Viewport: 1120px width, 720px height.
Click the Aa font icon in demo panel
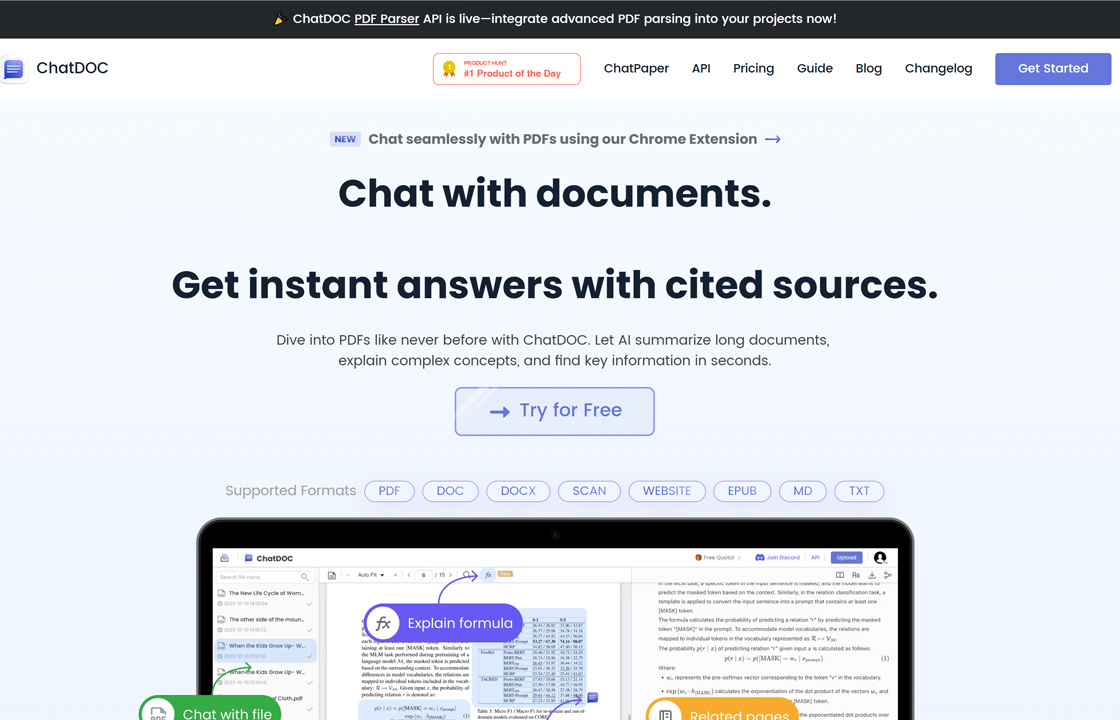[856, 575]
